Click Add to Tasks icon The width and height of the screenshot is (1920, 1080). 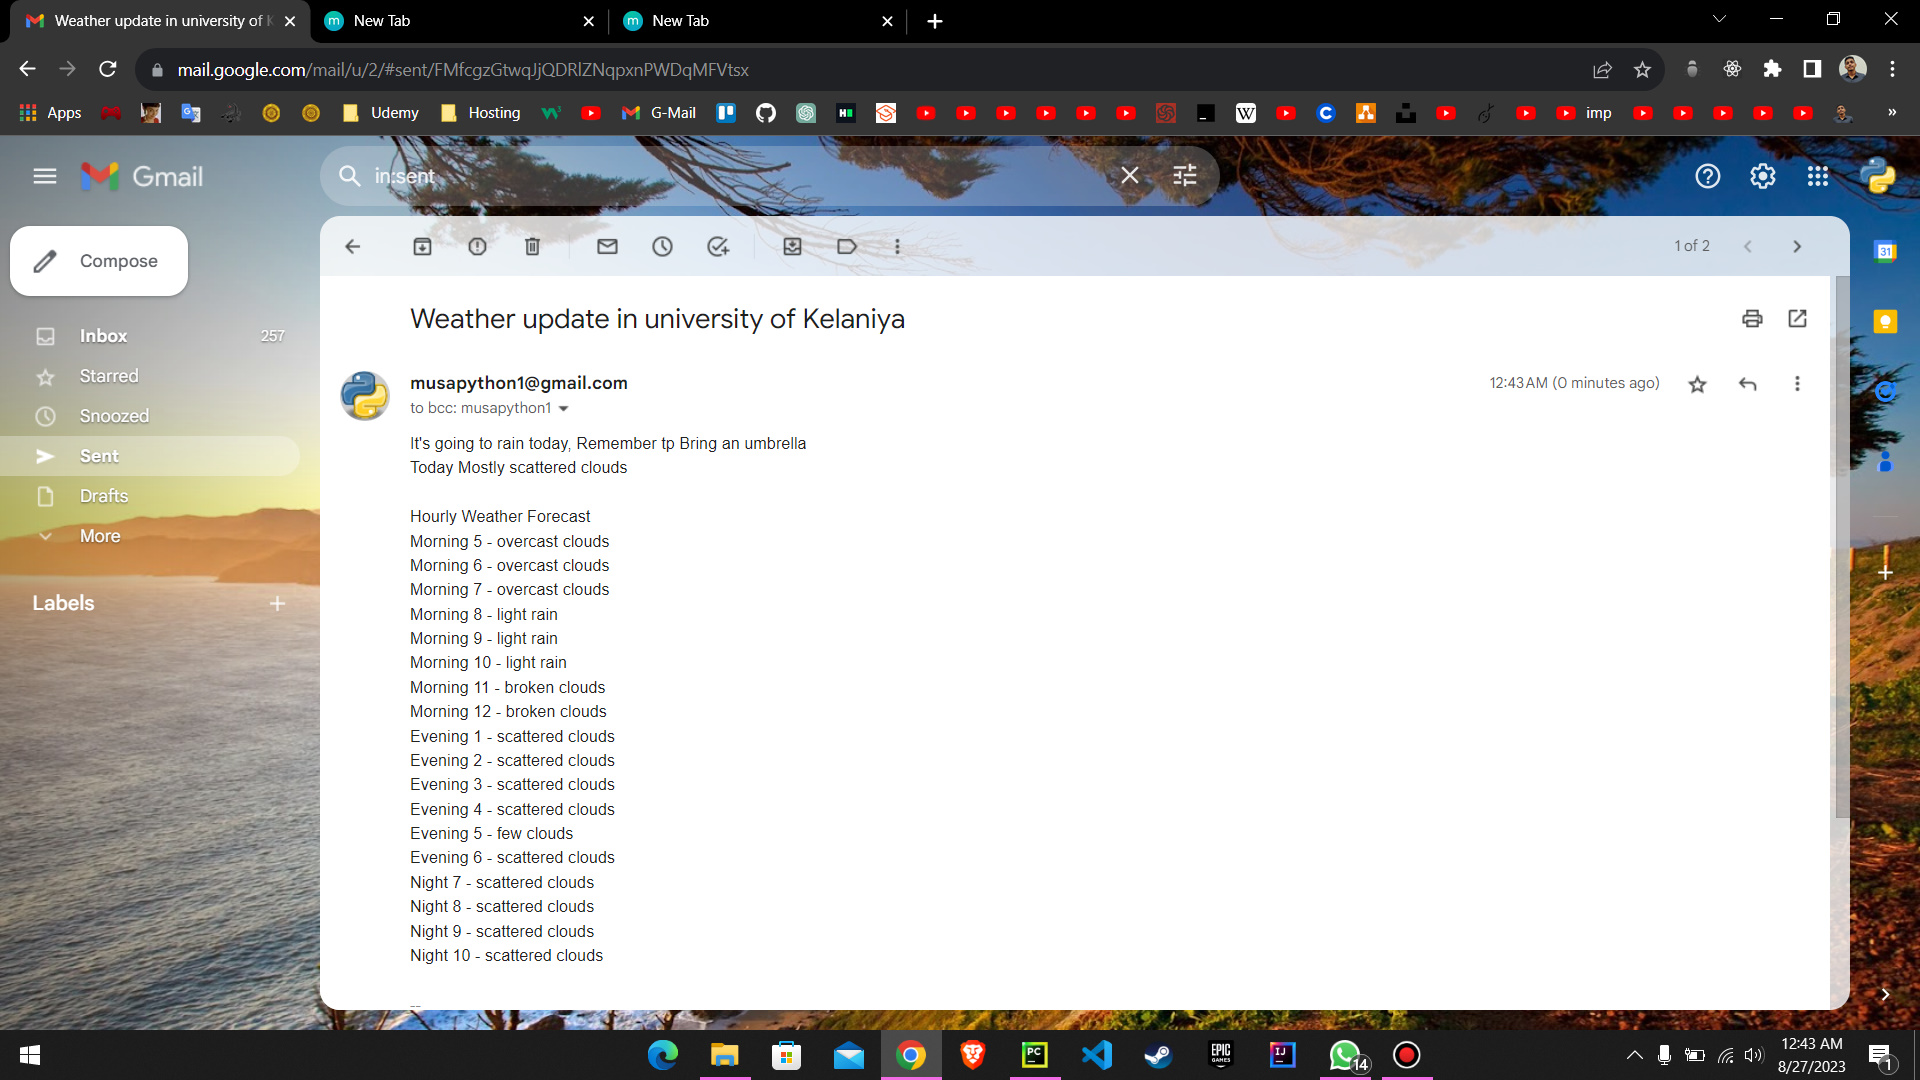click(717, 247)
